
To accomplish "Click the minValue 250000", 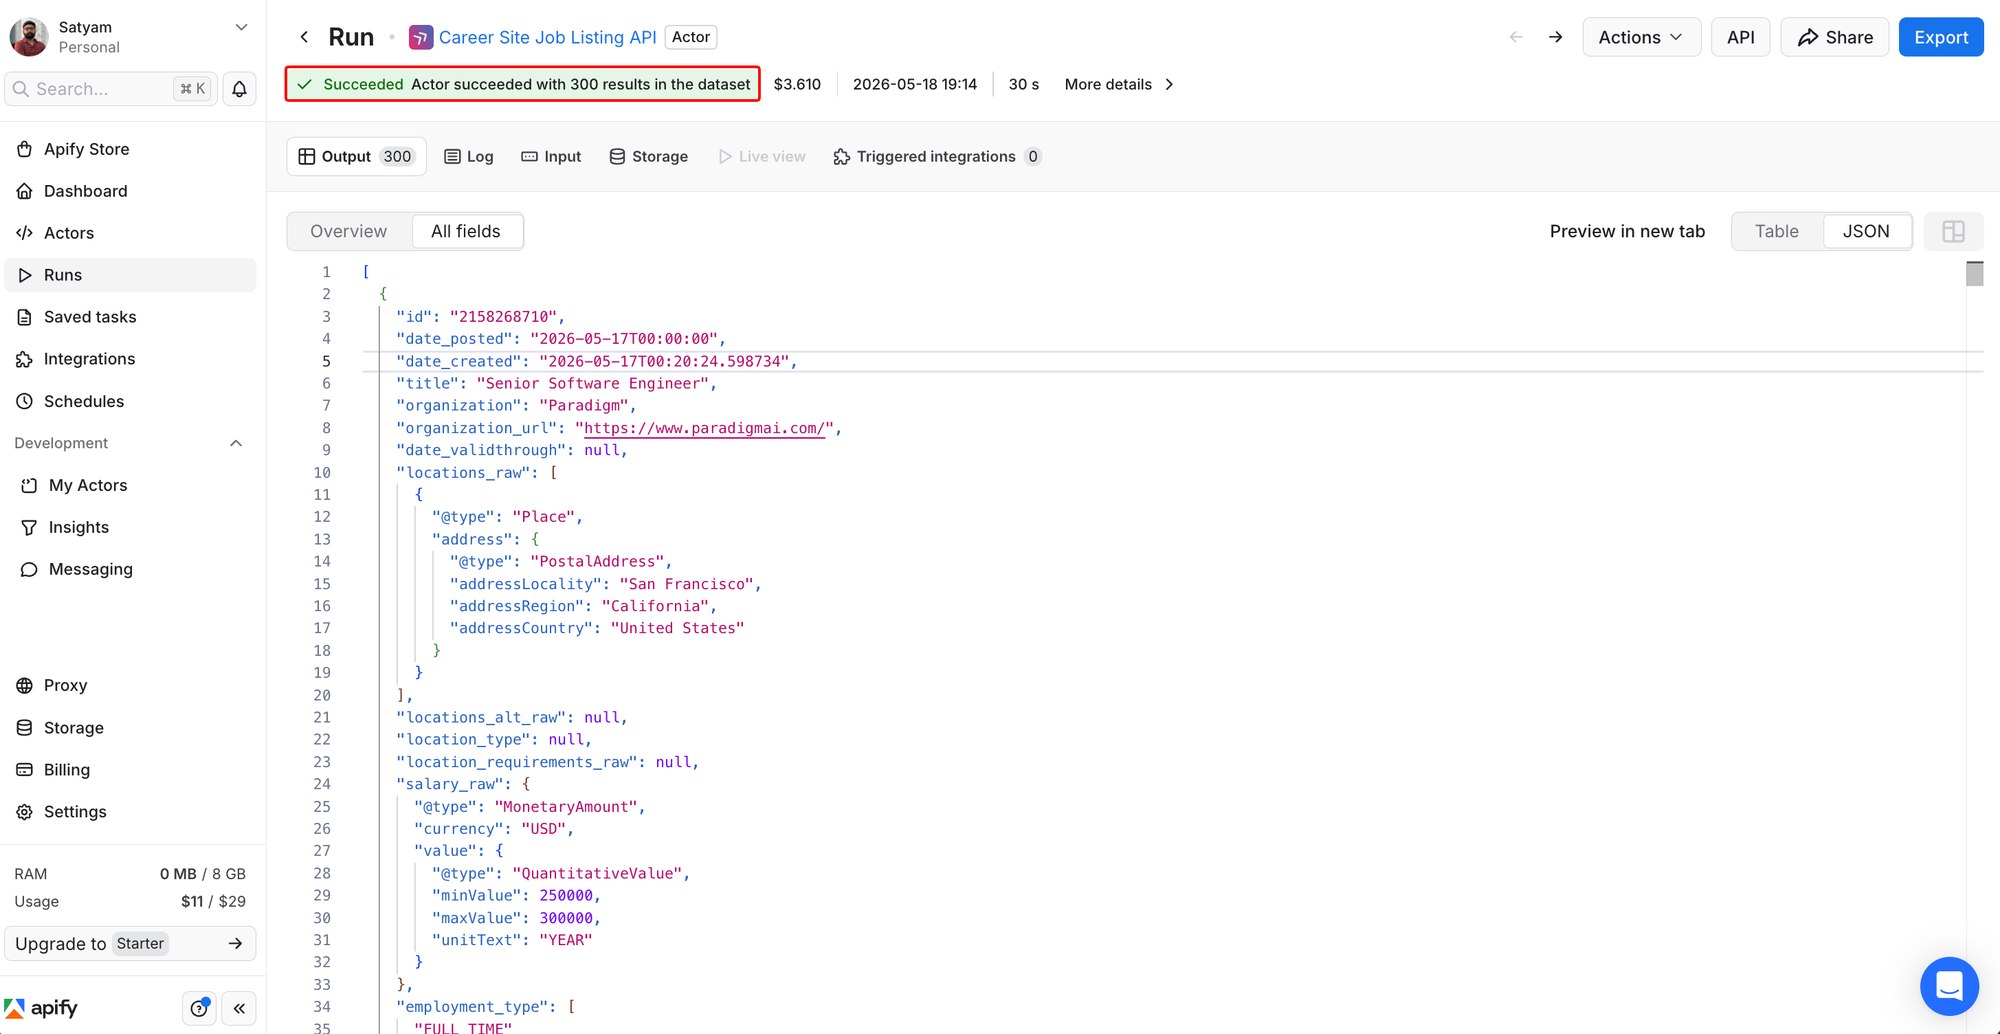I will tap(566, 895).
